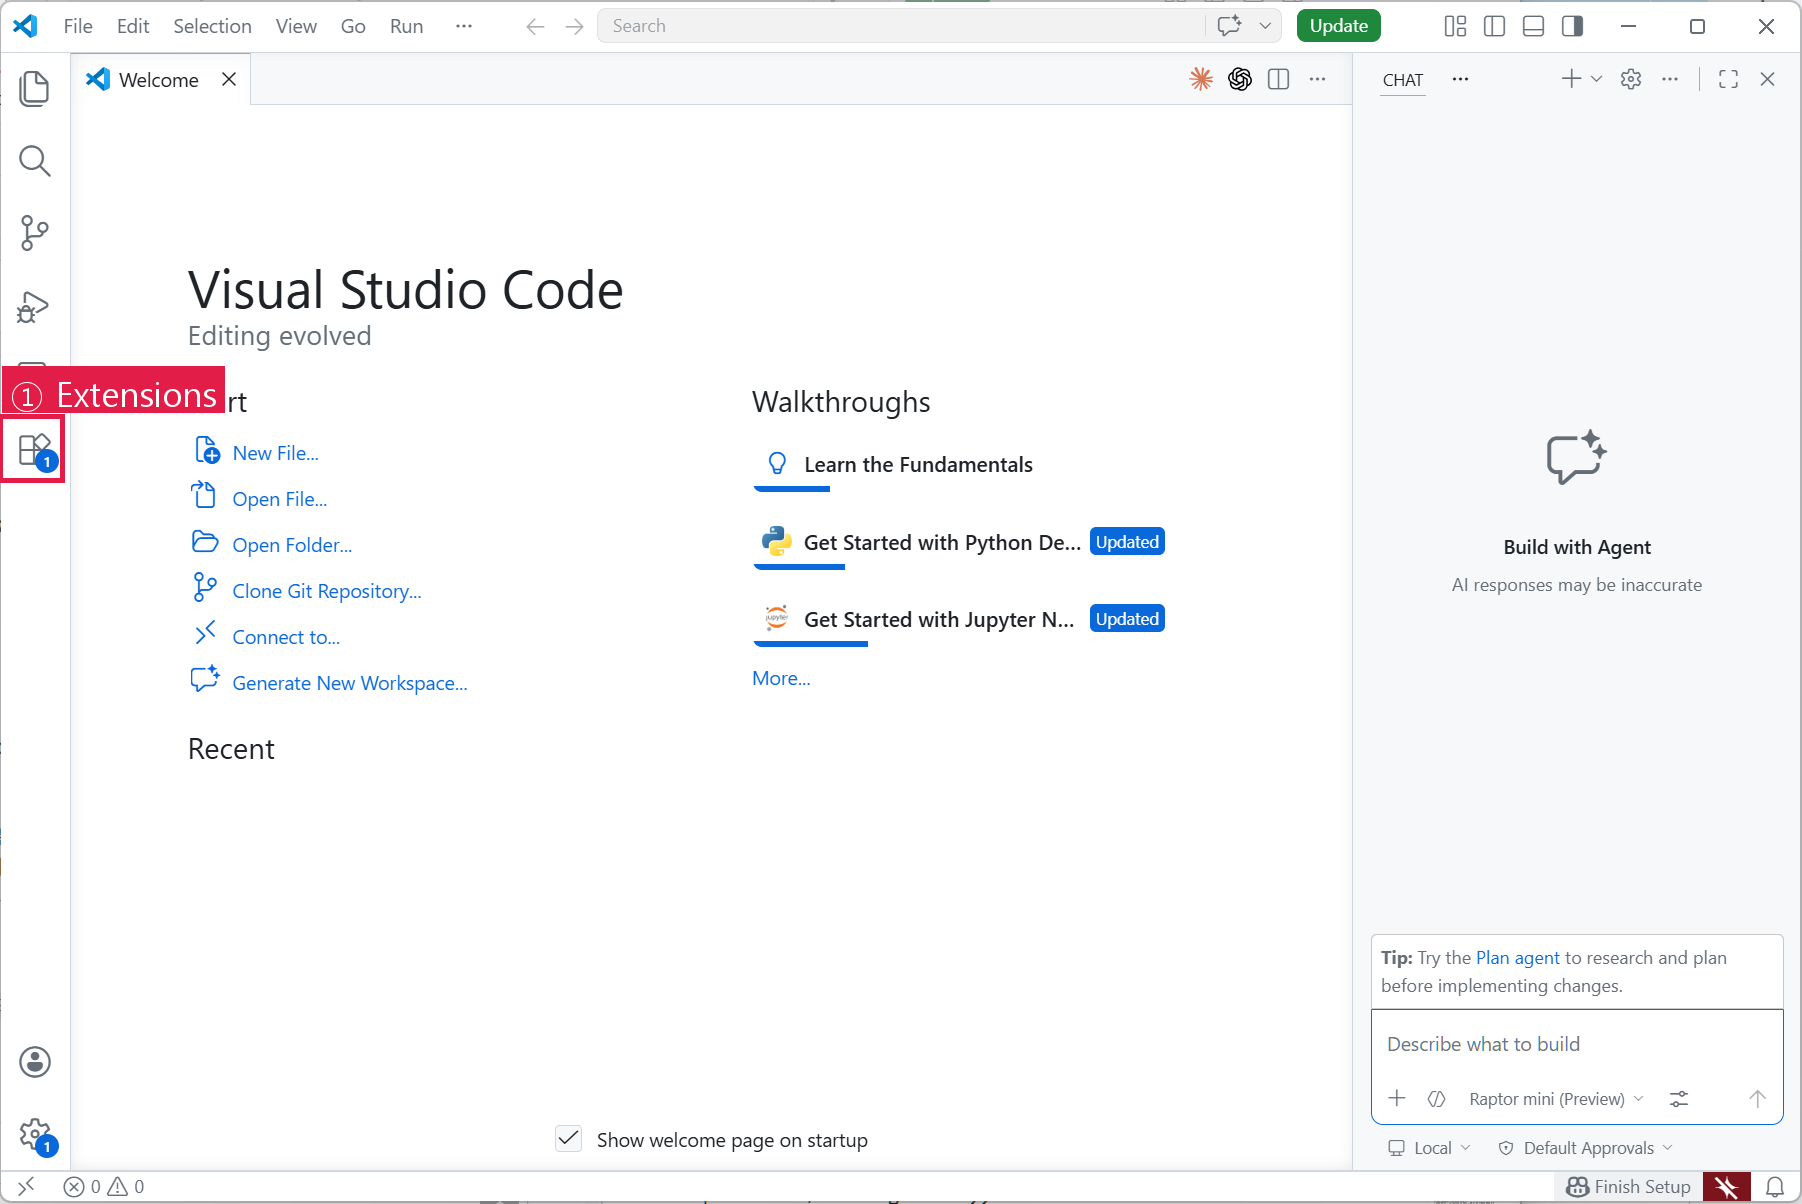Start a new chat with plus icon

tap(1571, 79)
